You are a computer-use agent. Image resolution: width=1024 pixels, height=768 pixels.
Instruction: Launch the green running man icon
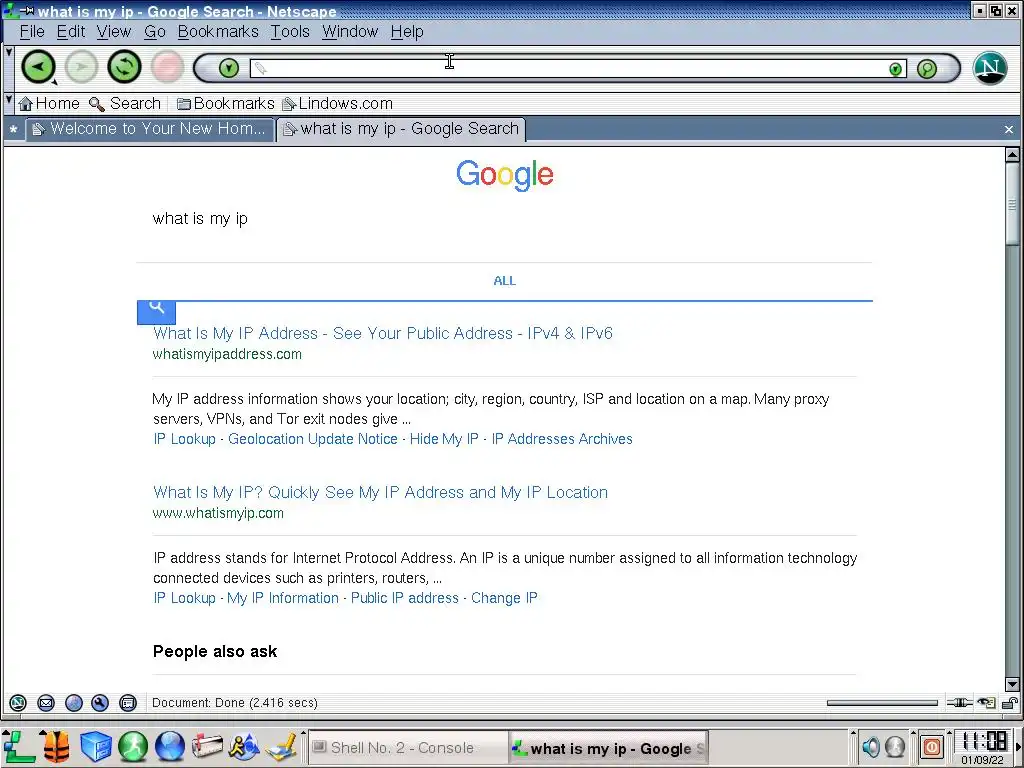click(x=133, y=747)
